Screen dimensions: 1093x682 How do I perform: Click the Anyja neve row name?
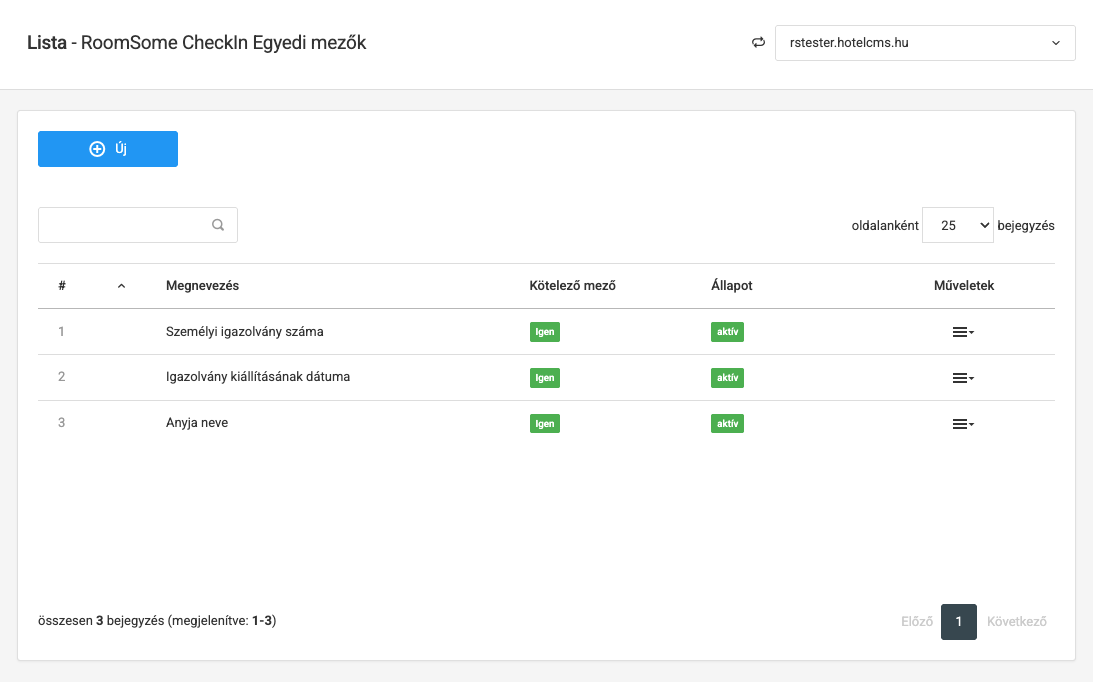197,423
